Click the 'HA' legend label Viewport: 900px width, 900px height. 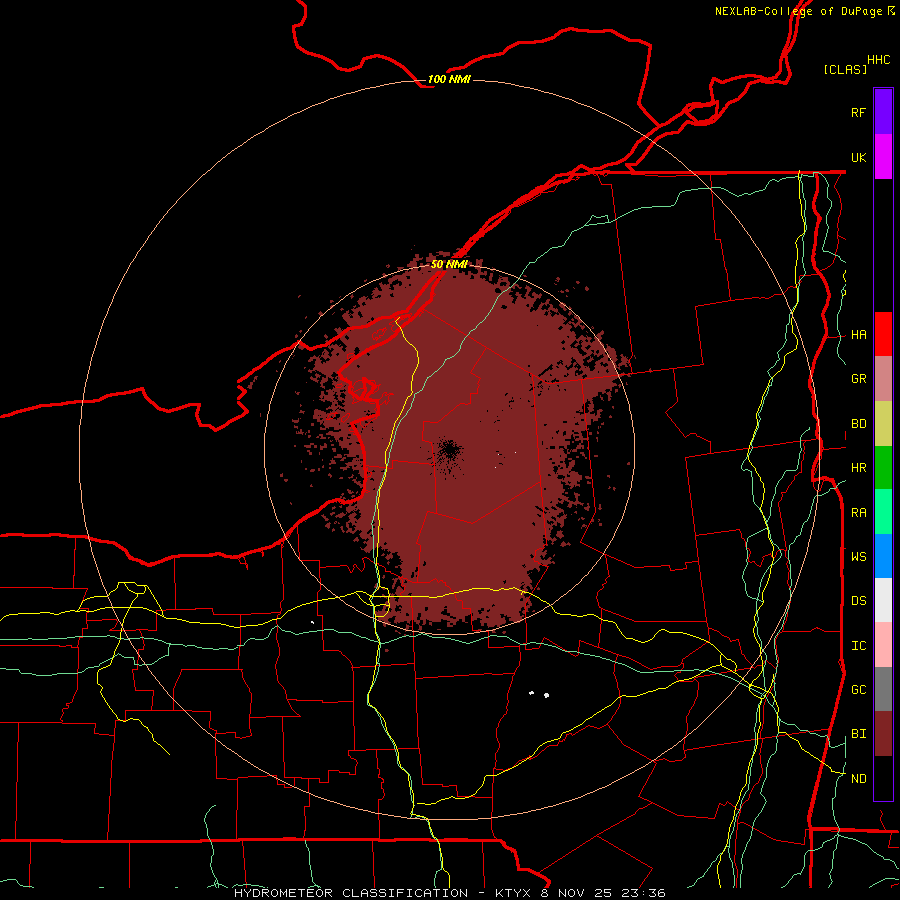[x=859, y=335]
